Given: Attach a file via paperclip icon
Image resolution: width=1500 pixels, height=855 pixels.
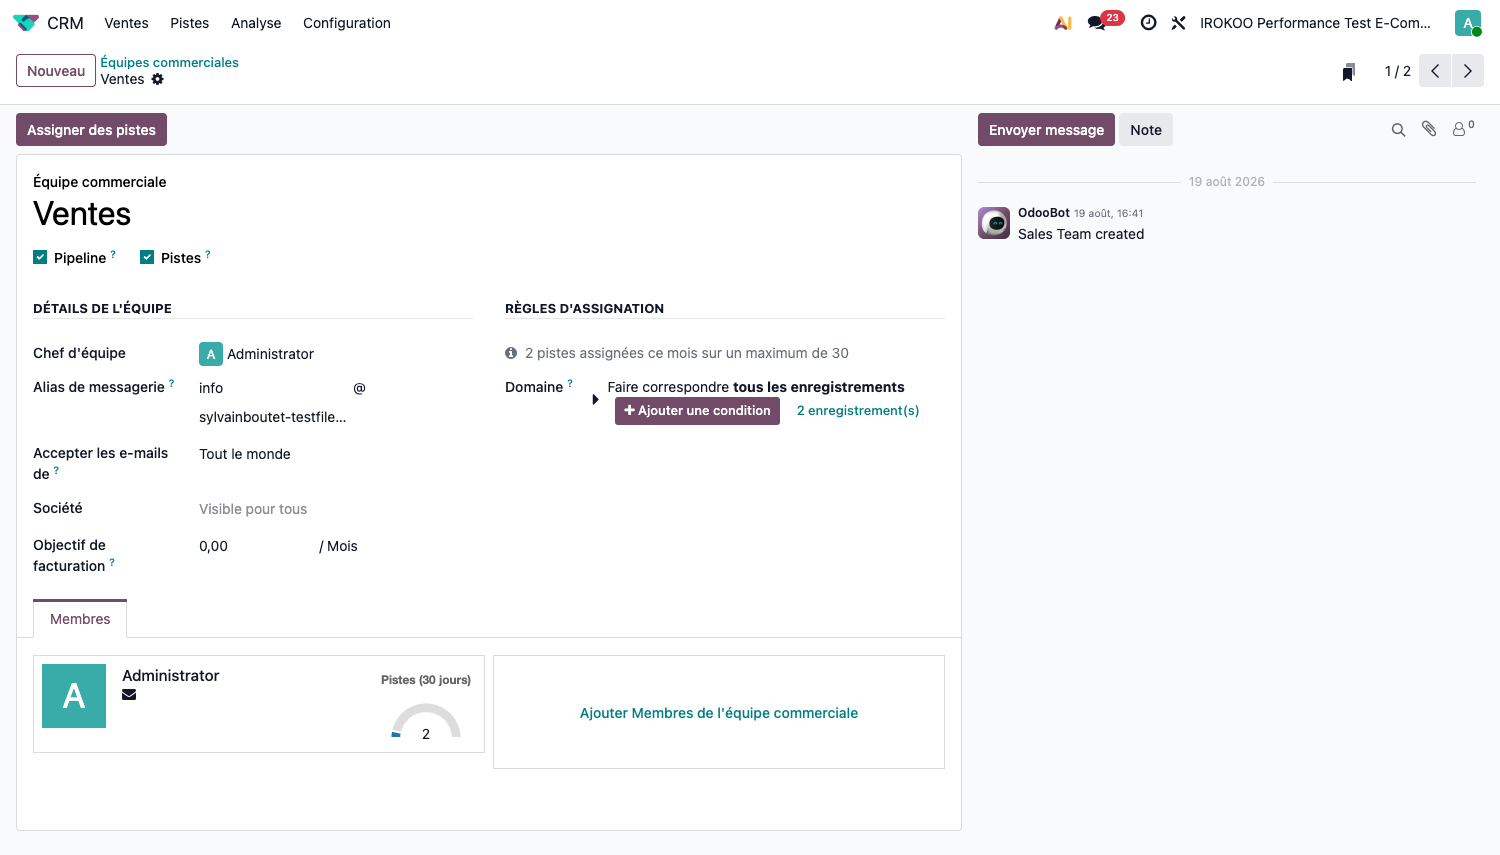Looking at the screenshot, I should coord(1430,129).
